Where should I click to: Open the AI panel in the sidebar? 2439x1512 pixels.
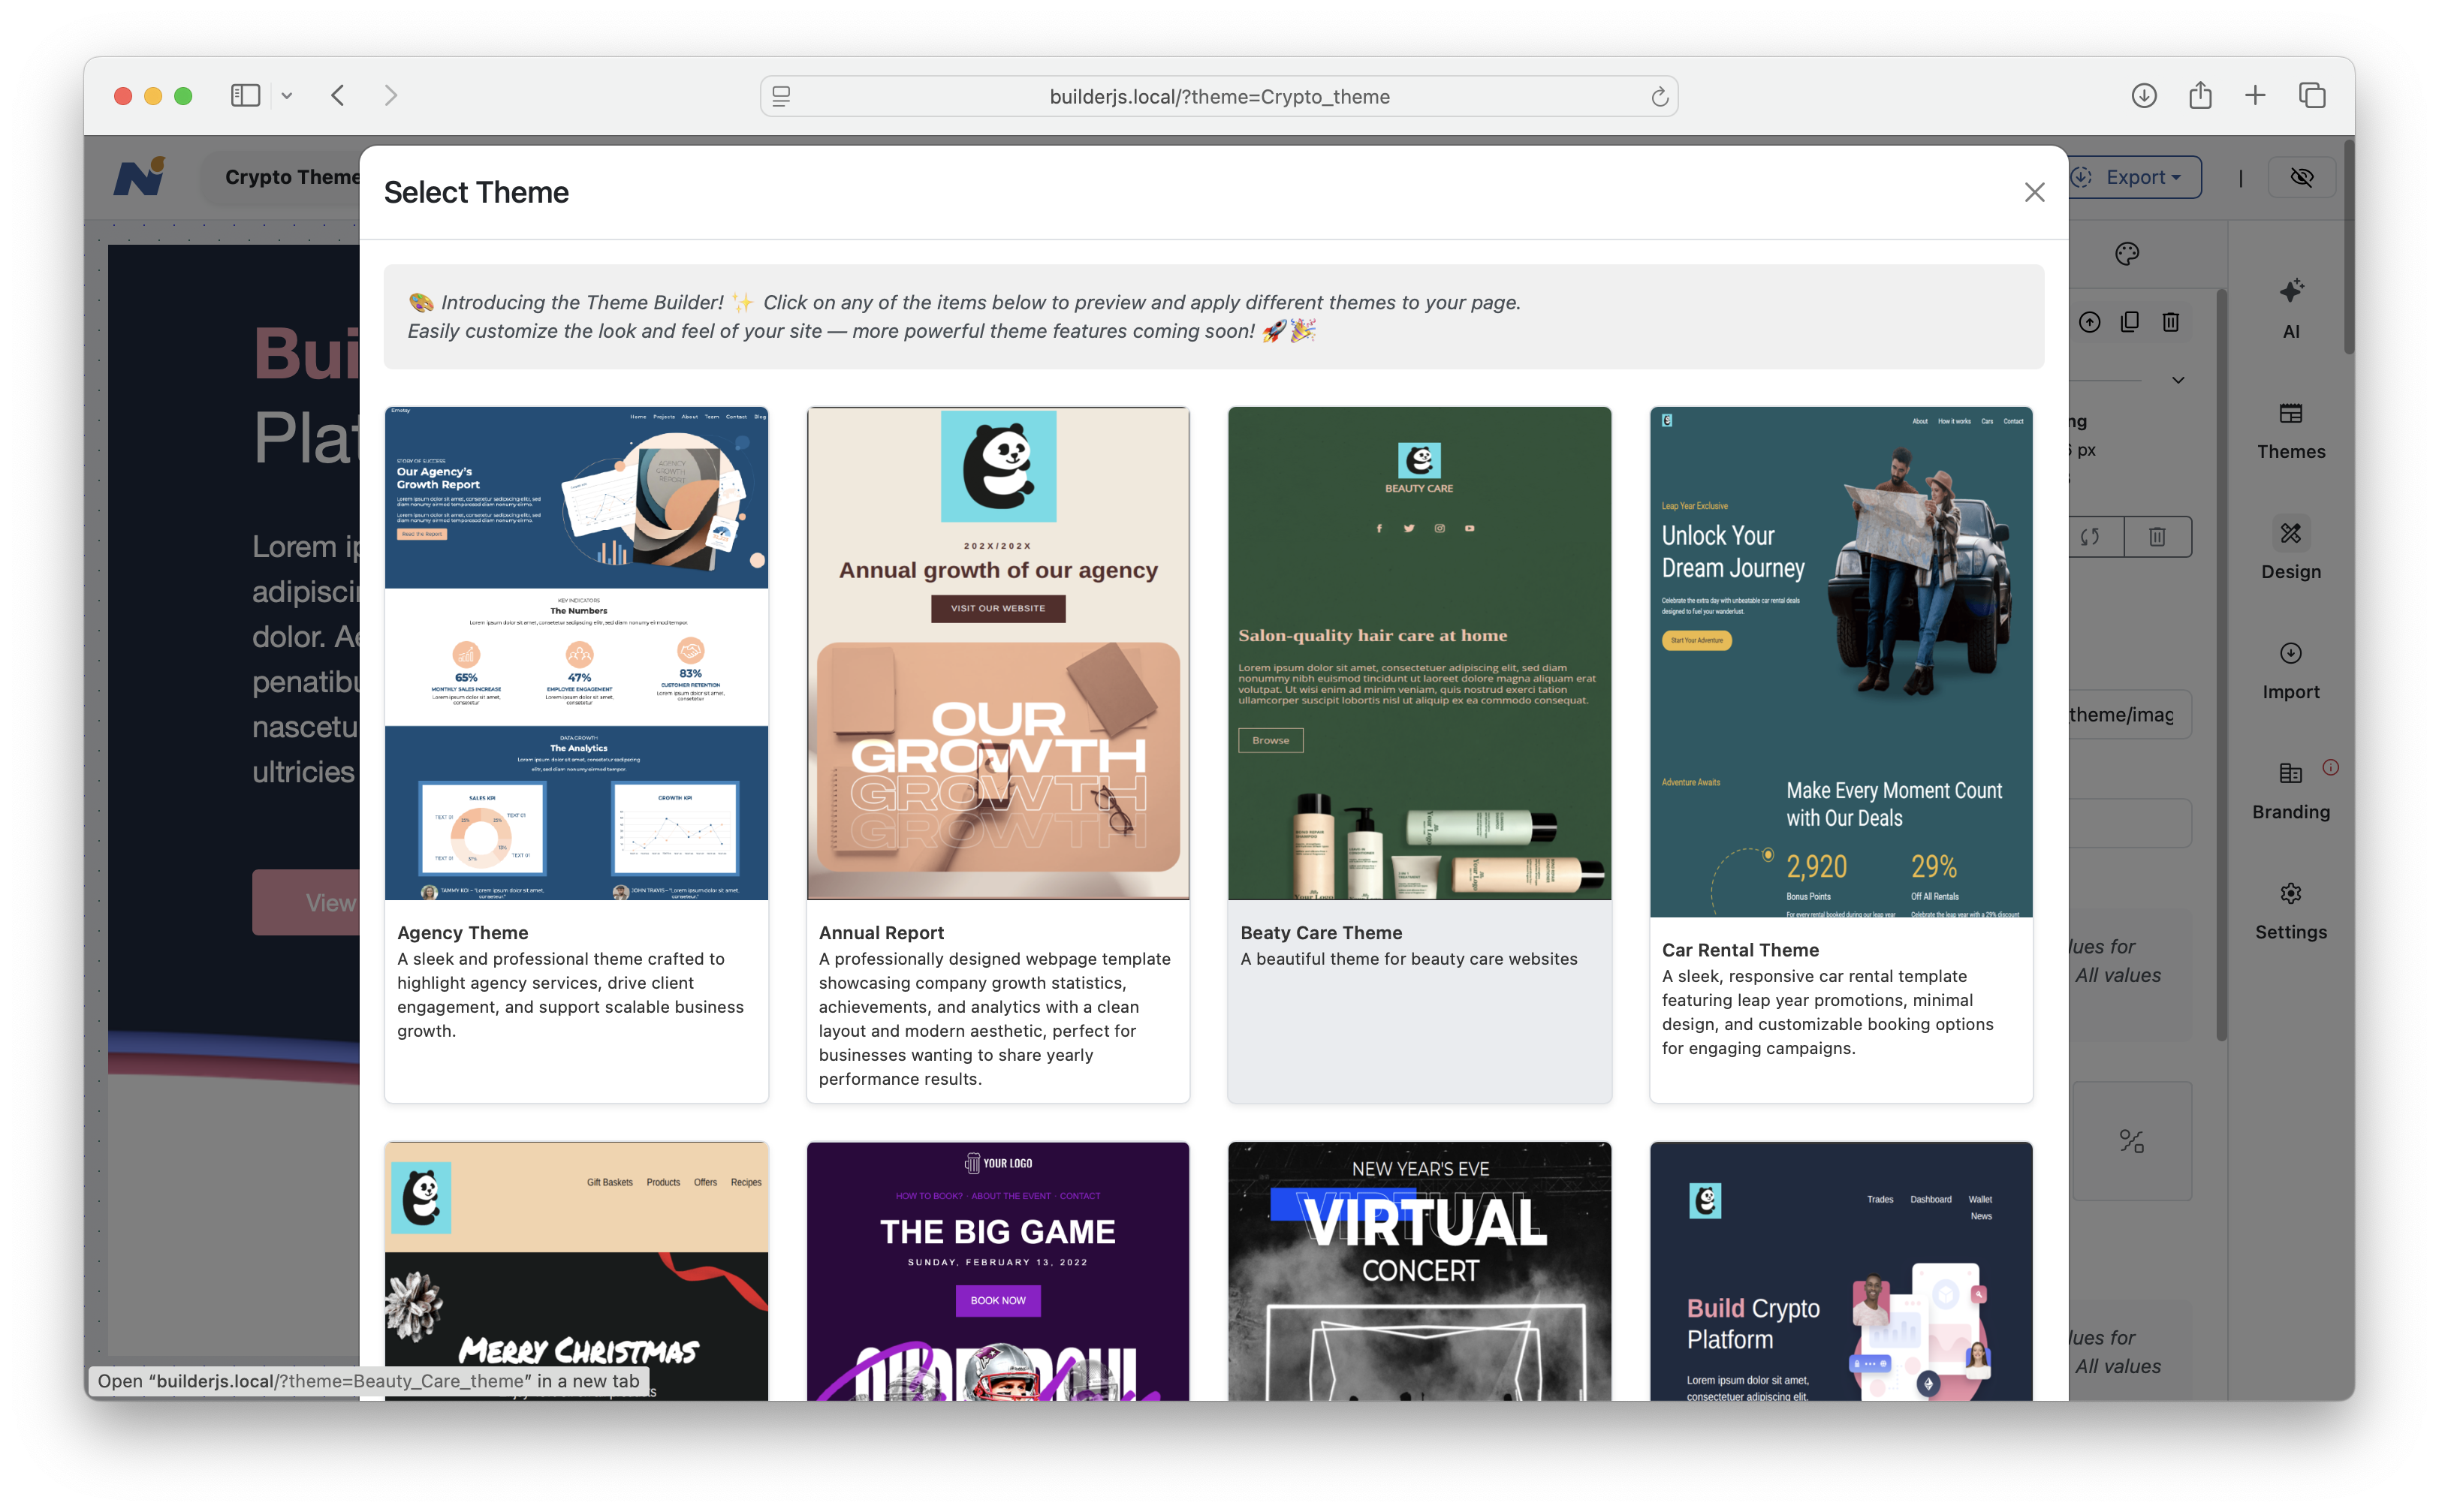(2290, 307)
